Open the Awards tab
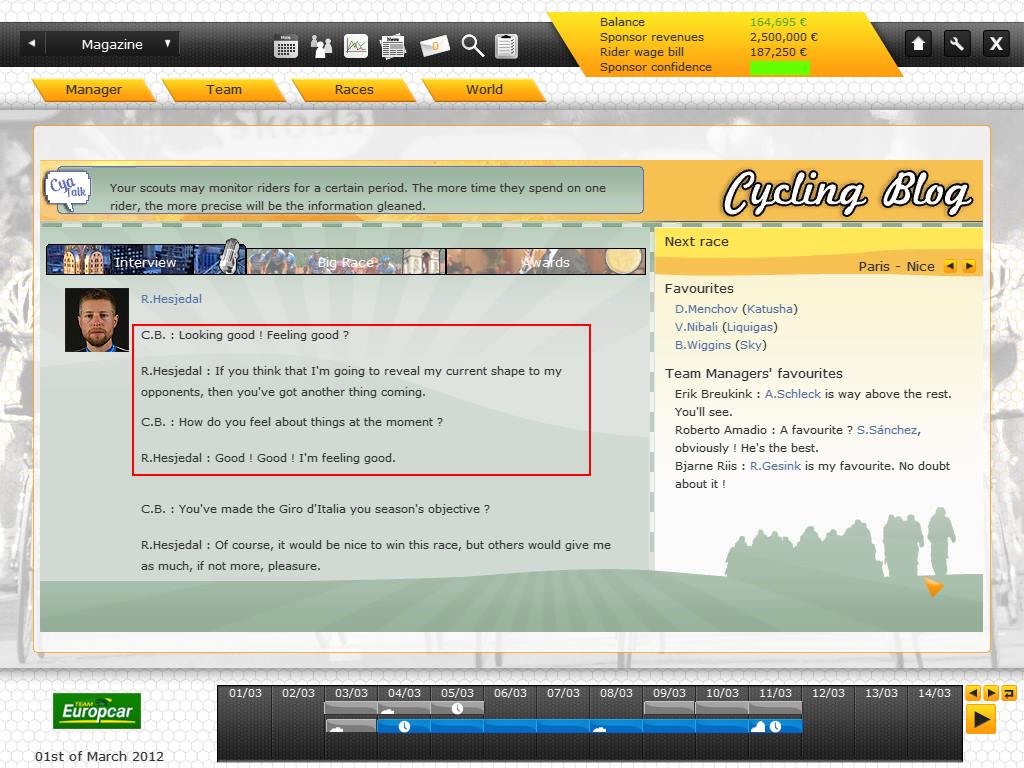Image resolution: width=1024 pixels, height=768 pixels. point(546,262)
